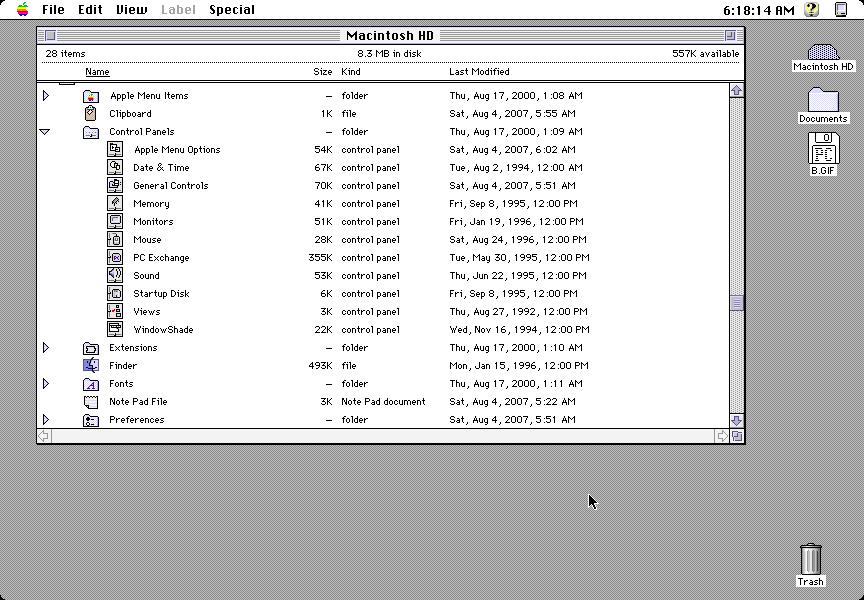Click the '355K' size of PC Exchange

pyautogui.click(x=321, y=257)
